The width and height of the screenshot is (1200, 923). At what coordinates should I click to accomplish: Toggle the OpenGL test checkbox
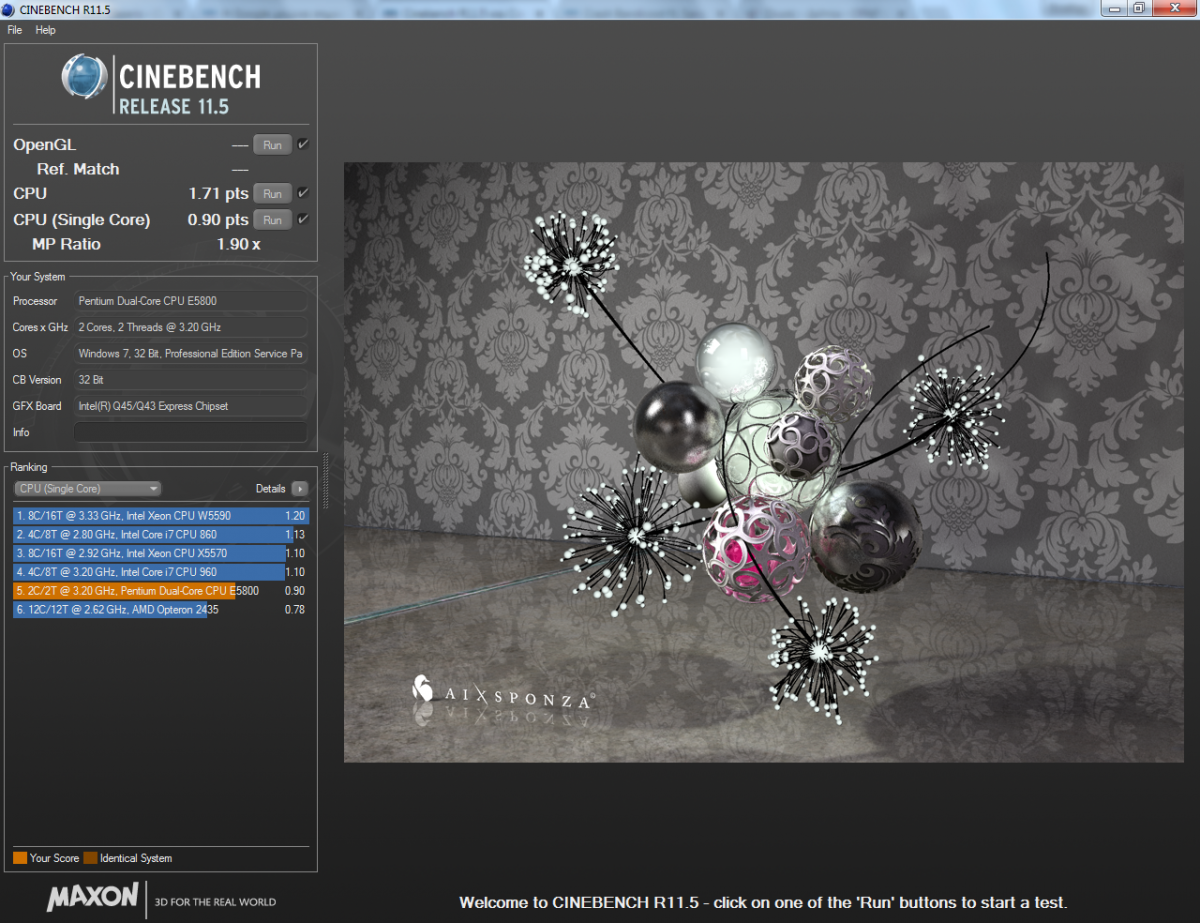point(303,144)
